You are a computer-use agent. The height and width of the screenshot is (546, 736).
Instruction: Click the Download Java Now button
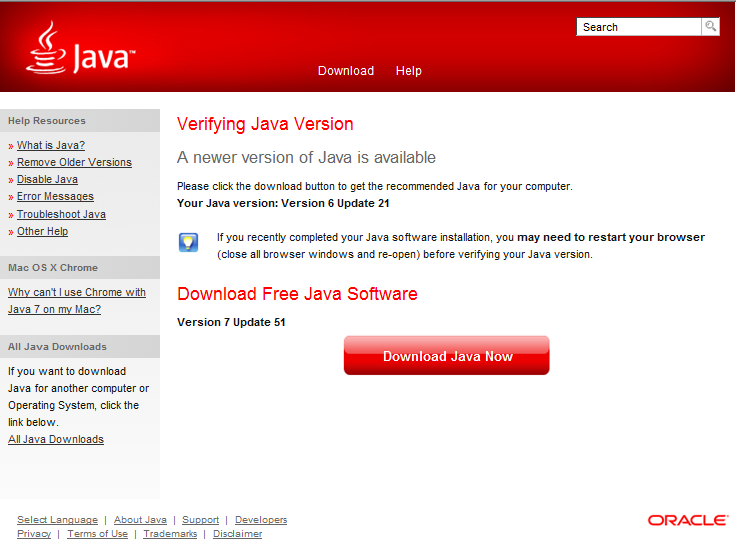click(x=446, y=355)
